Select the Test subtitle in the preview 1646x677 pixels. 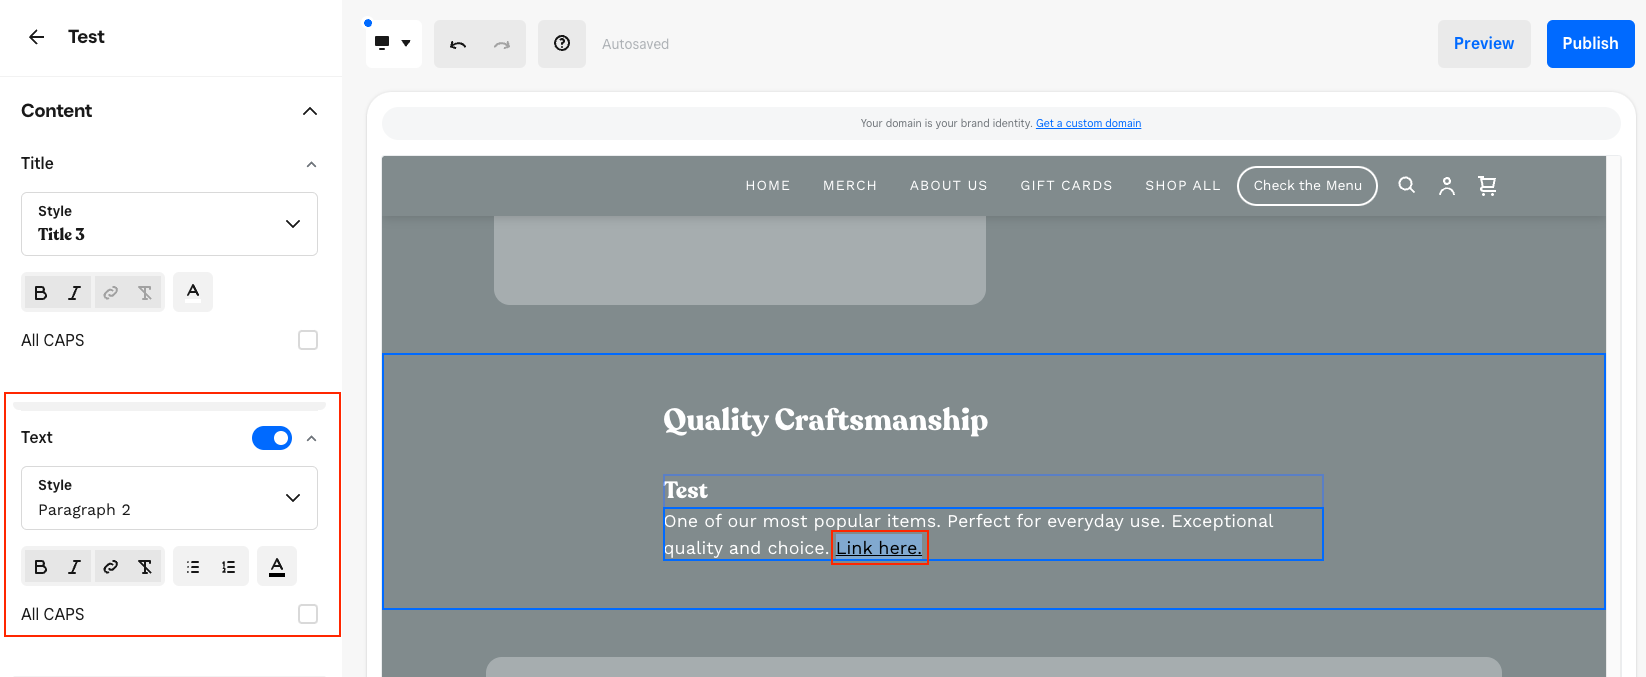[x=686, y=490]
